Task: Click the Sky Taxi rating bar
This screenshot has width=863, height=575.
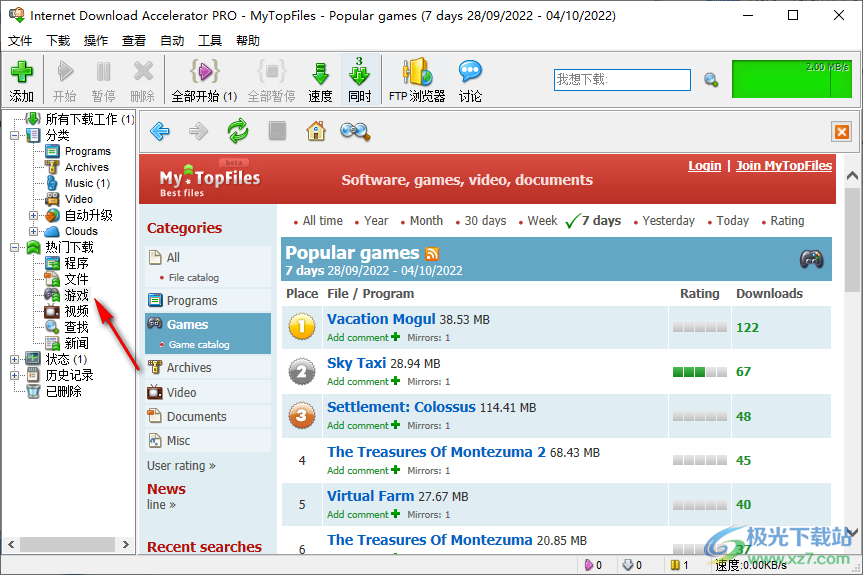Action: (700, 372)
